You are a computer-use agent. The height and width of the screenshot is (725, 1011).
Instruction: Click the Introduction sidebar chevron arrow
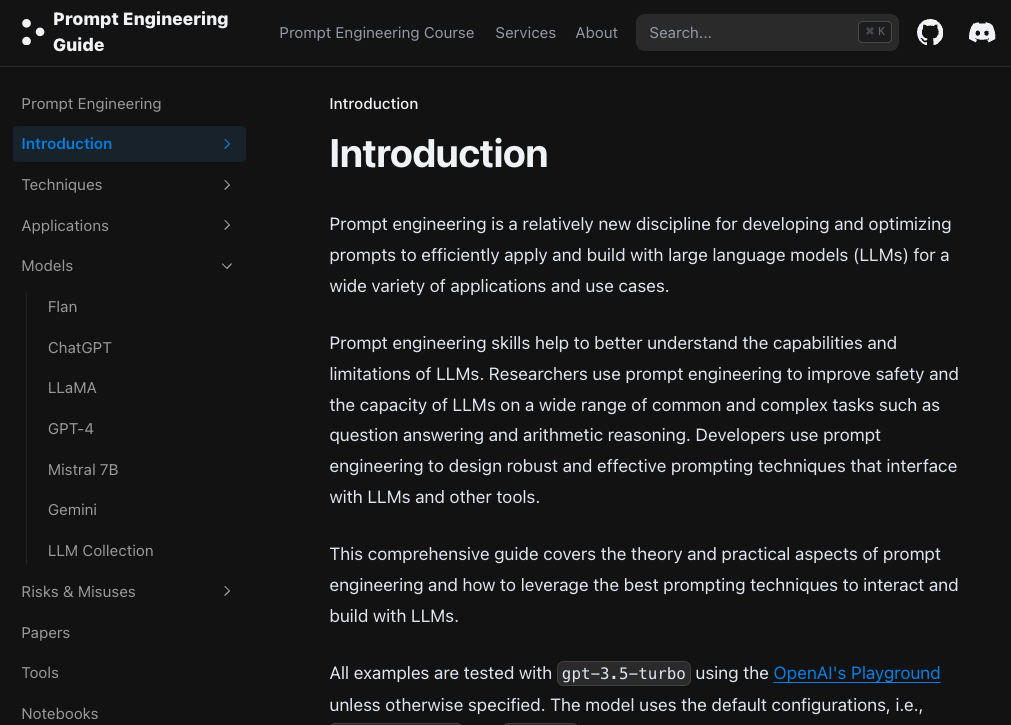point(227,144)
